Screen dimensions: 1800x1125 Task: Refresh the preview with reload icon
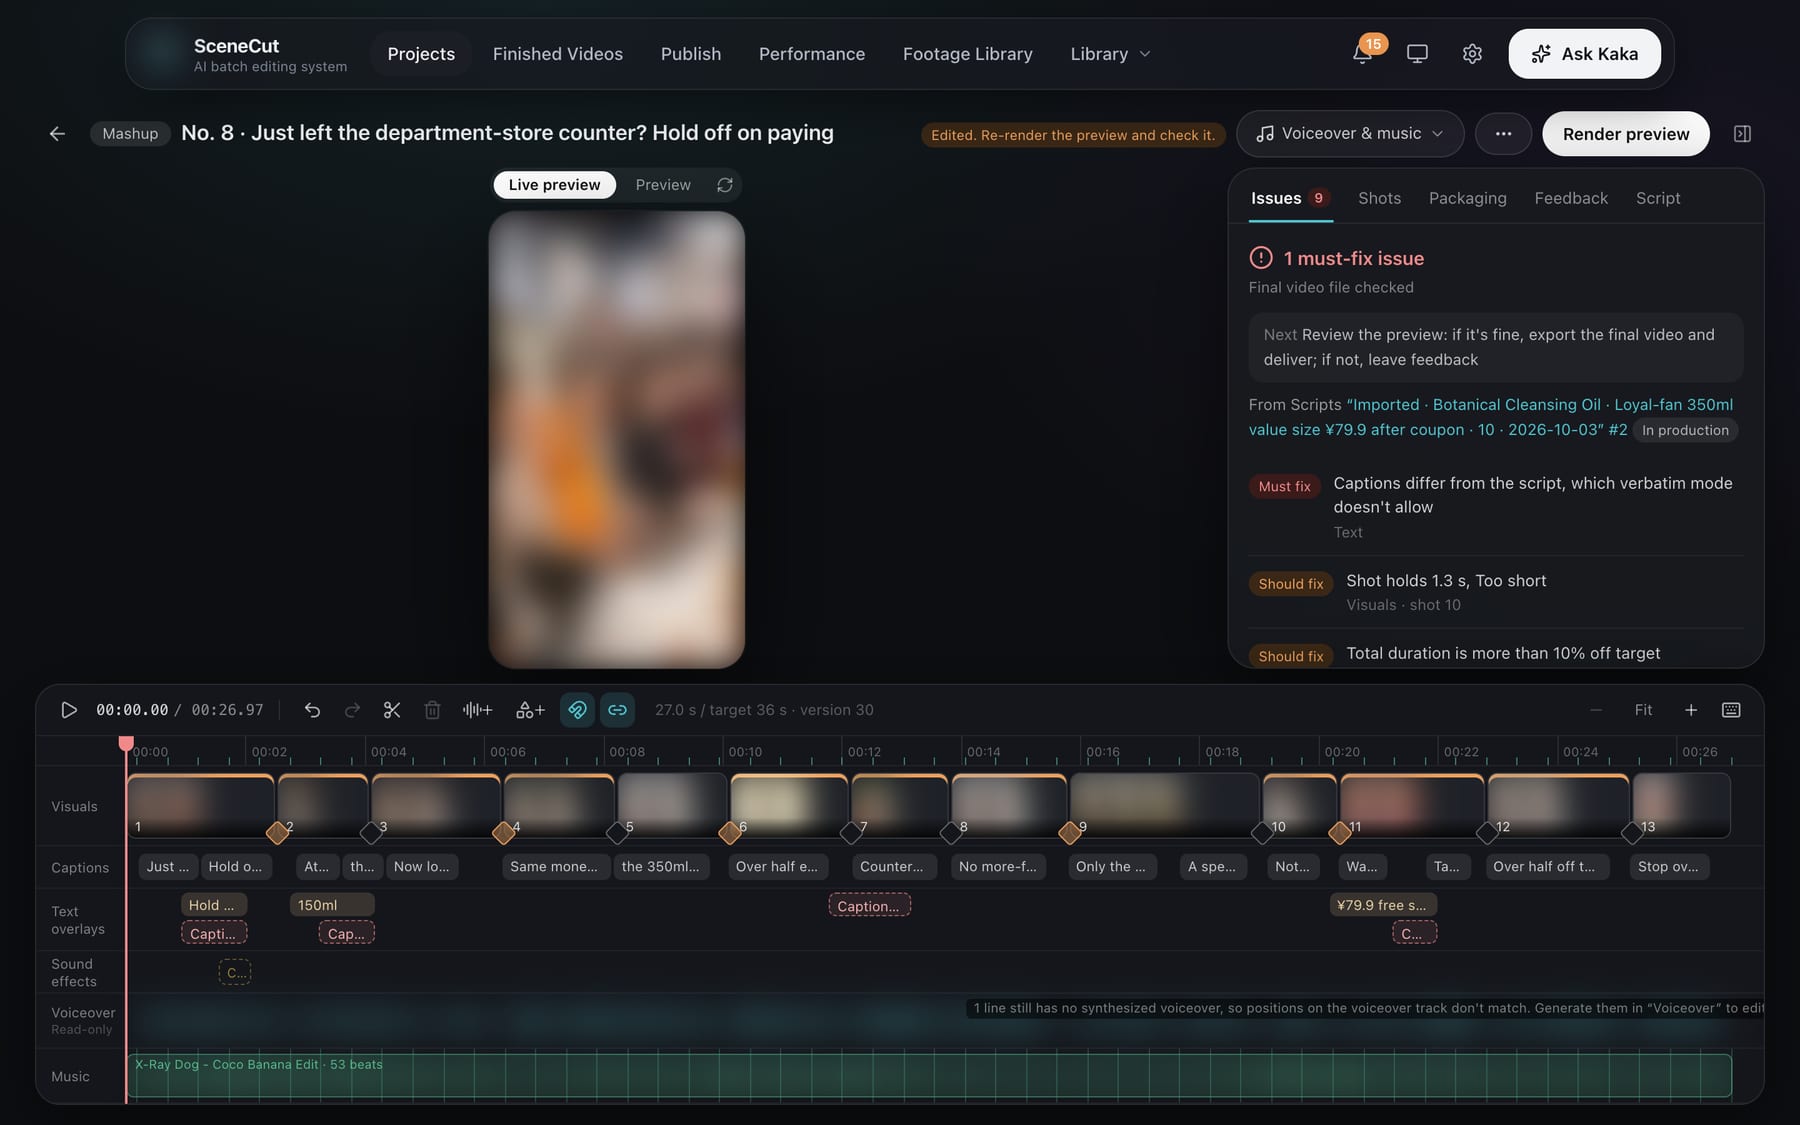725,185
